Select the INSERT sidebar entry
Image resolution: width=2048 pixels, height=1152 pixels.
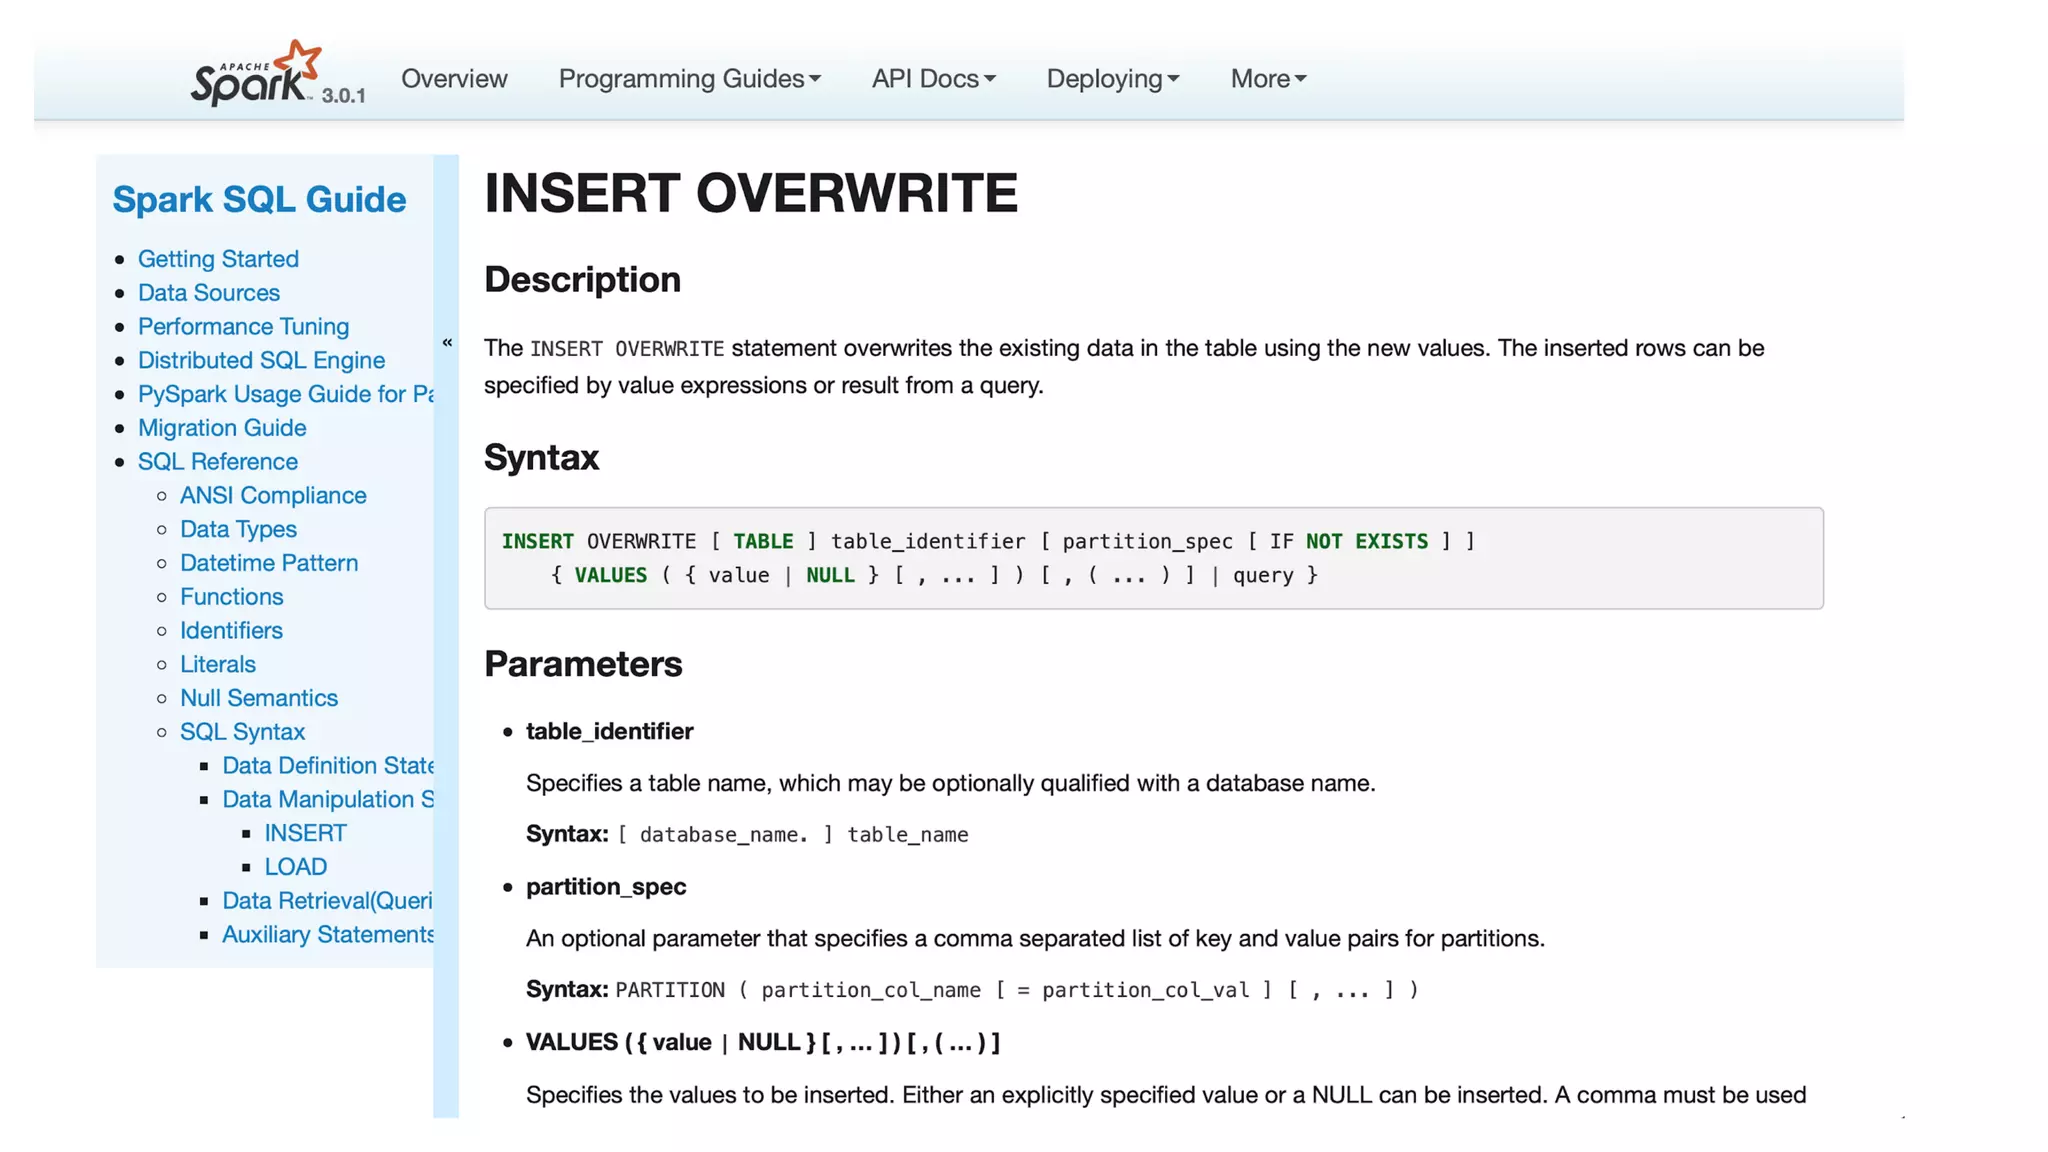[x=305, y=833]
